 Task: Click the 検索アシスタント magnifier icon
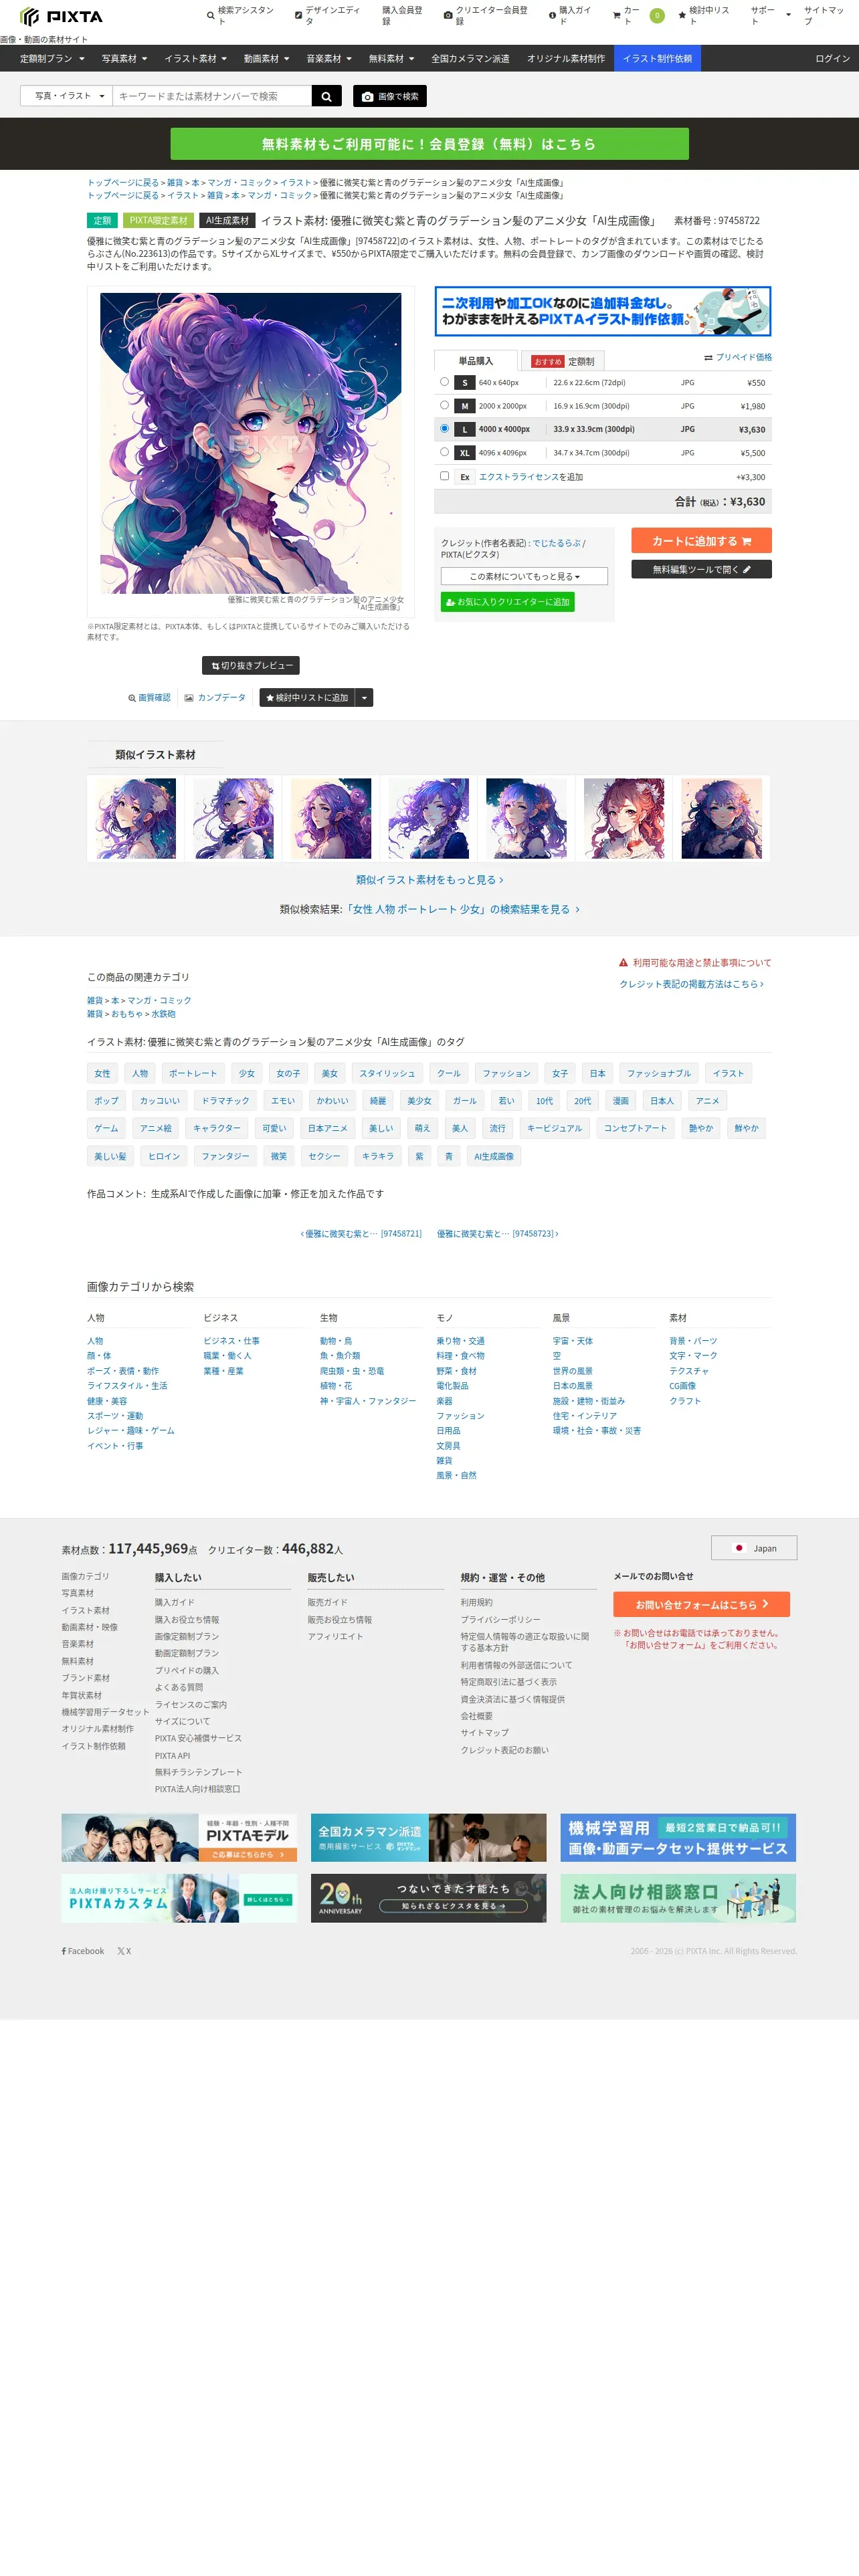tap(210, 15)
